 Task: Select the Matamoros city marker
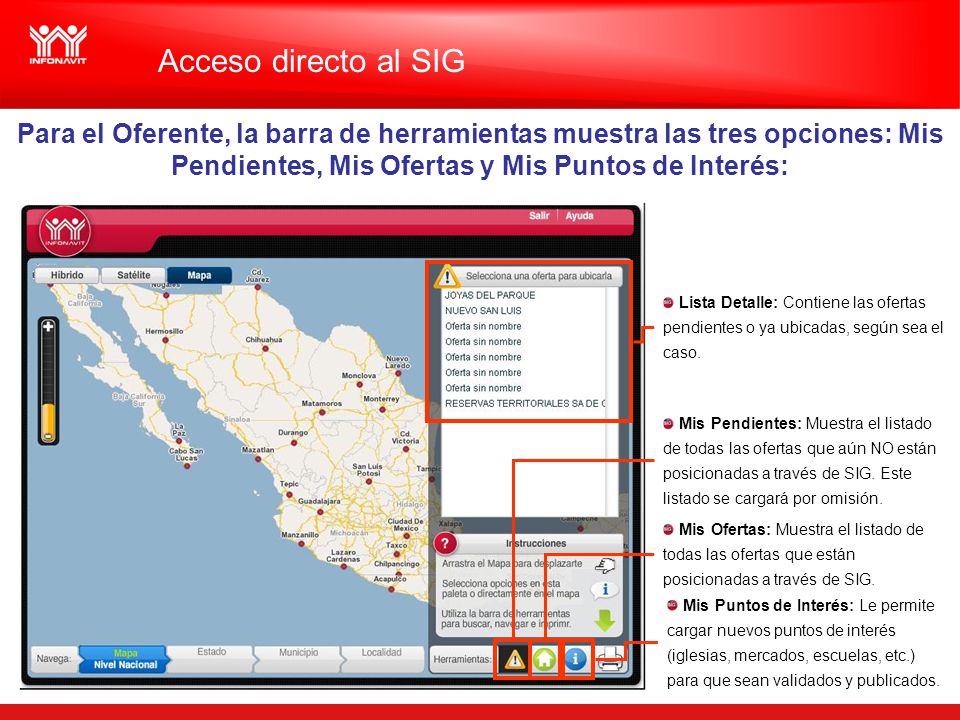click(322, 413)
